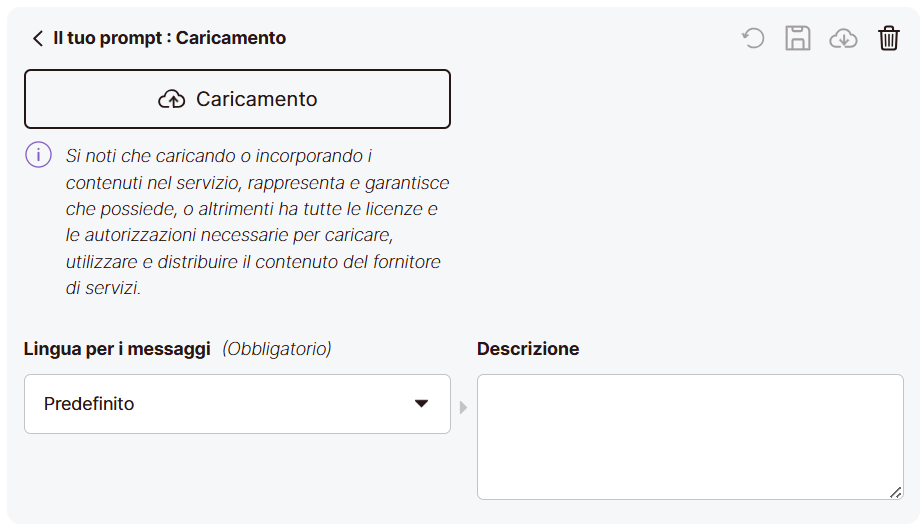Image resolution: width=924 pixels, height=525 pixels.
Task: Click the Predefinito value text
Action: click(x=89, y=404)
